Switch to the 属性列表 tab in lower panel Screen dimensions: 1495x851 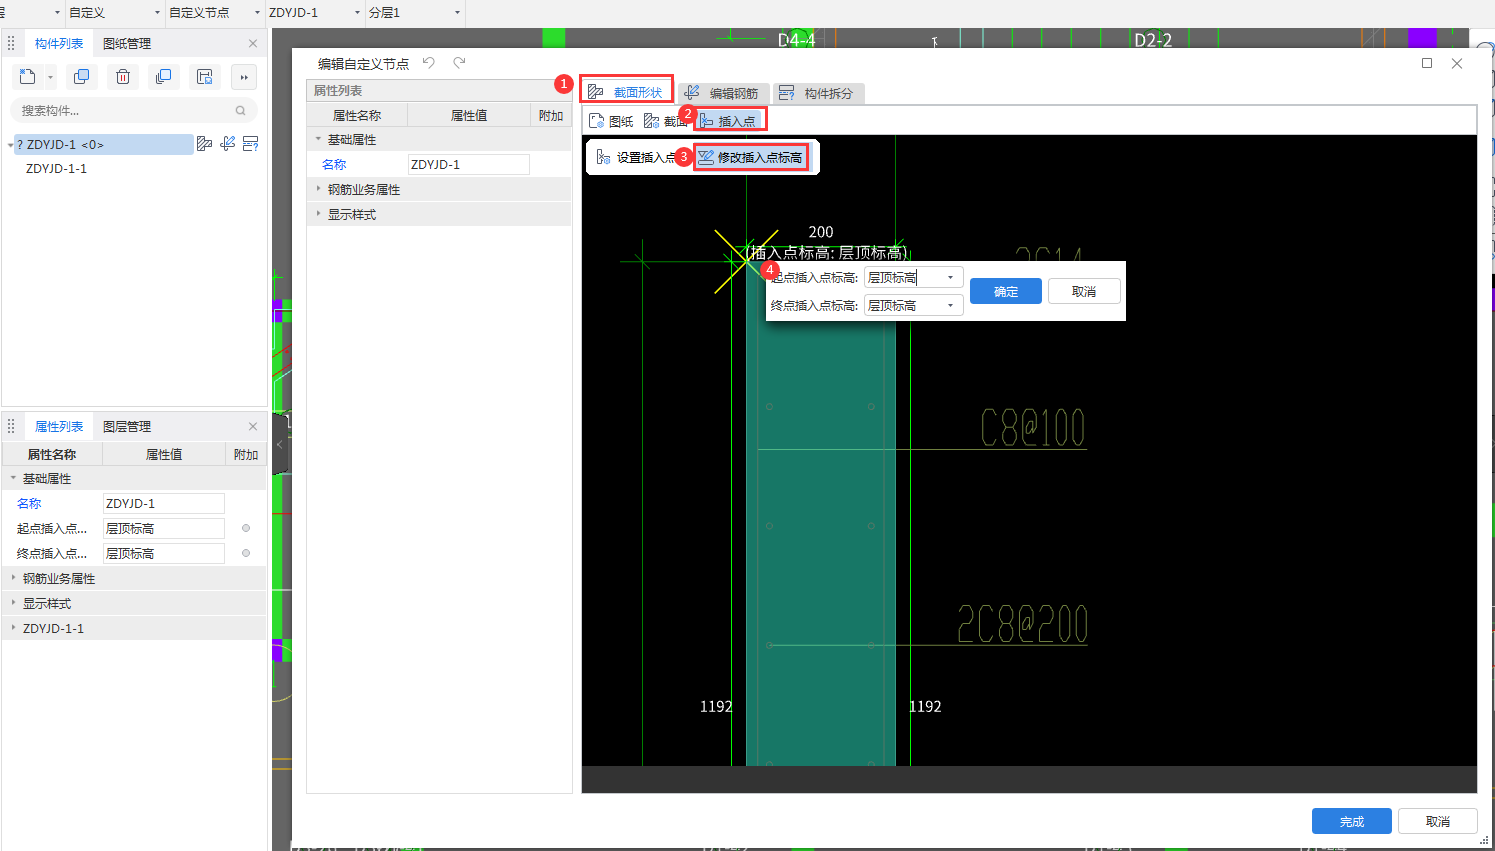coord(59,427)
